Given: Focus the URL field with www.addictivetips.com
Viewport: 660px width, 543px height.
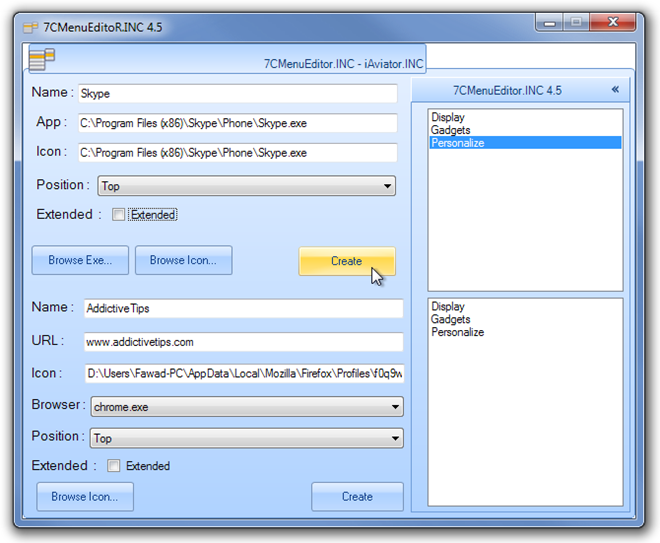Looking at the screenshot, I should pyautogui.click(x=244, y=342).
